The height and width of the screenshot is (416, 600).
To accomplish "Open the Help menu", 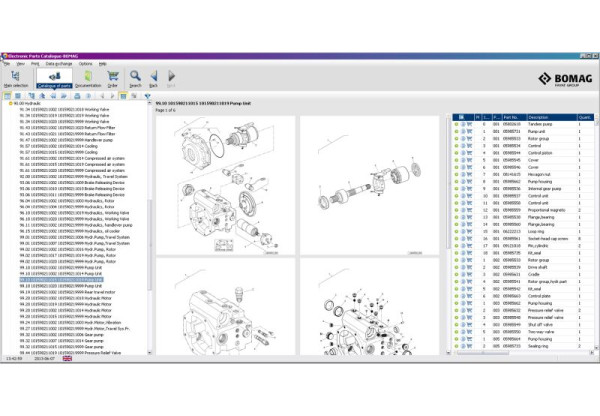I will point(104,63).
